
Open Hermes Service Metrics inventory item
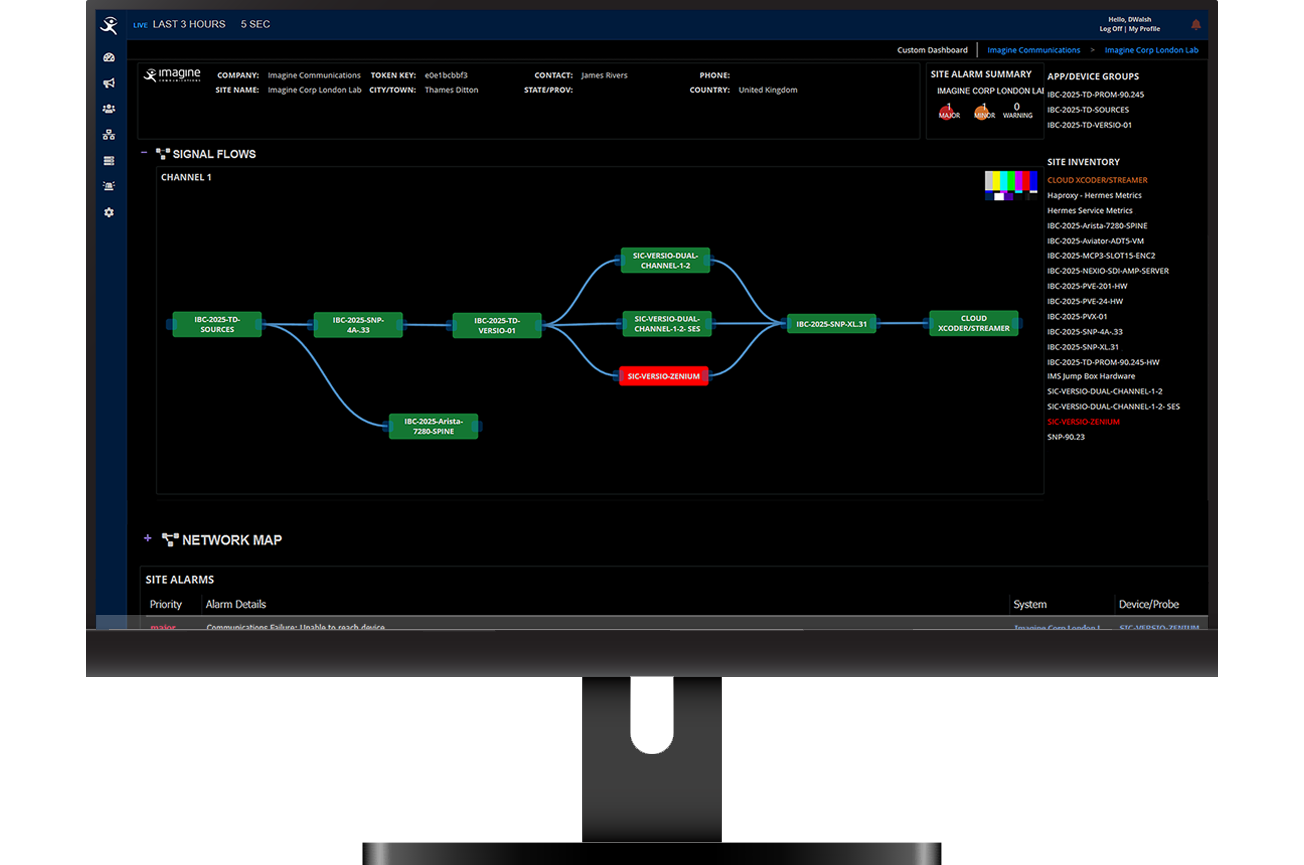point(1090,210)
